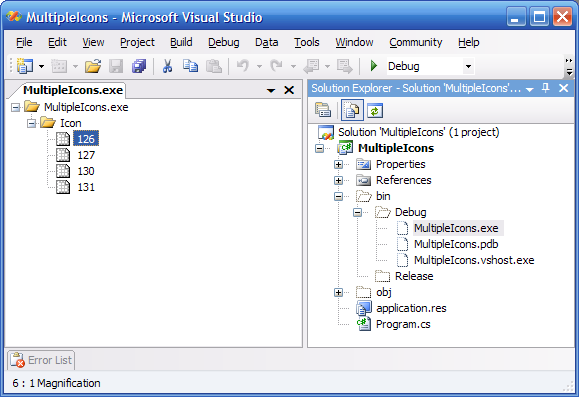Open the Build menu

[181, 42]
